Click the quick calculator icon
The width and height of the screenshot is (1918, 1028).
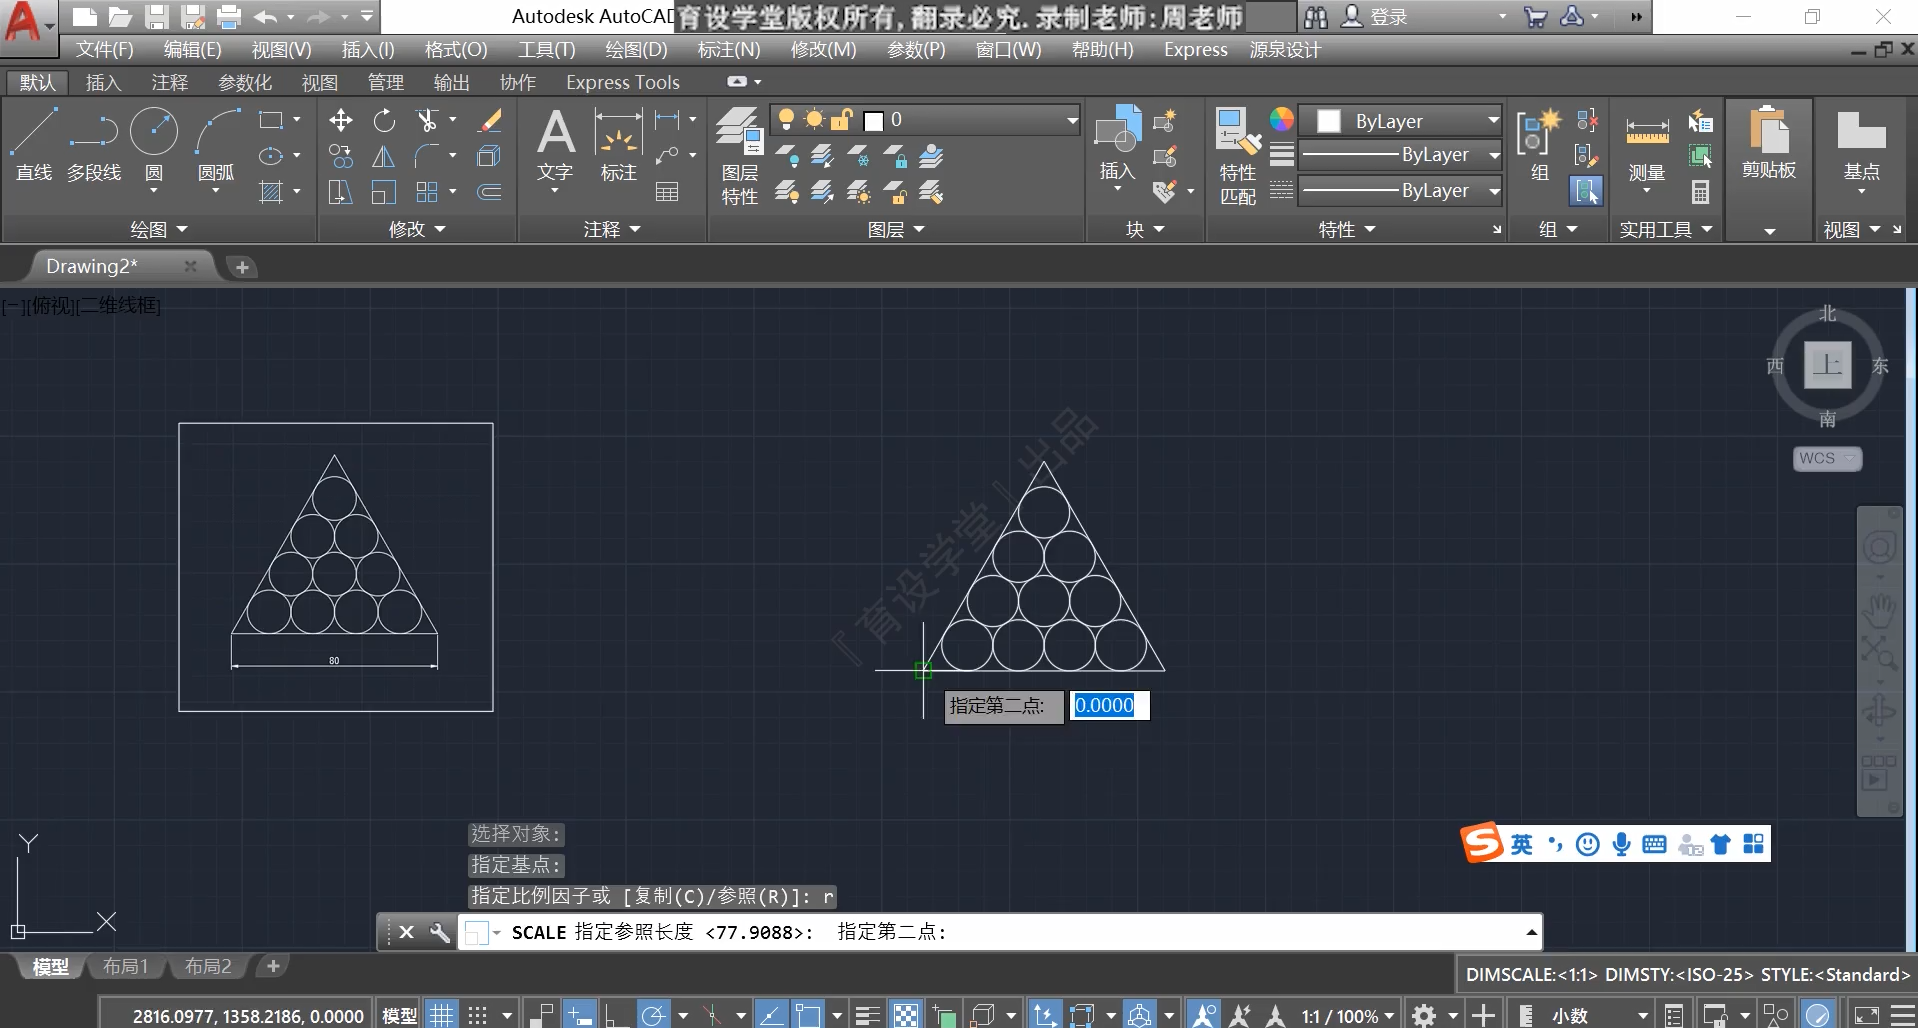[1700, 191]
